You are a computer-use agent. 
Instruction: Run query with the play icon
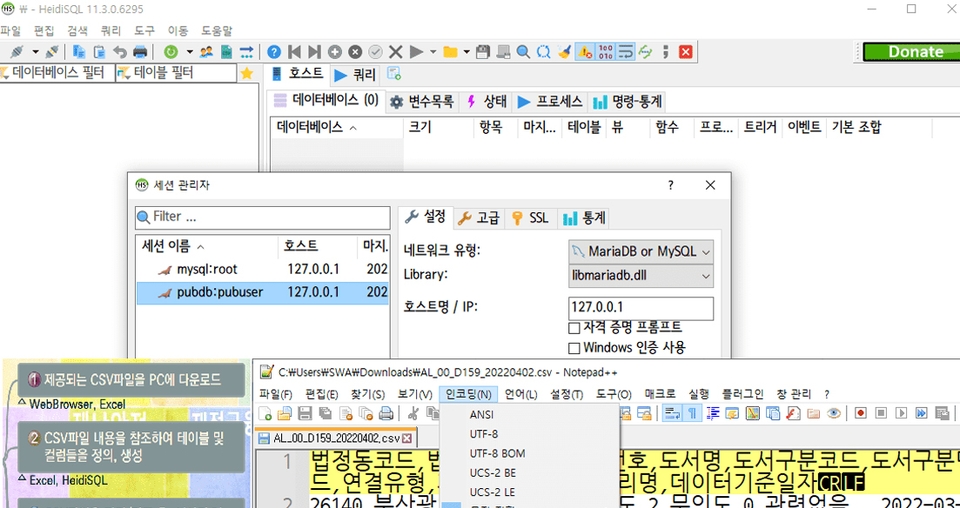[x=416, y=52]
